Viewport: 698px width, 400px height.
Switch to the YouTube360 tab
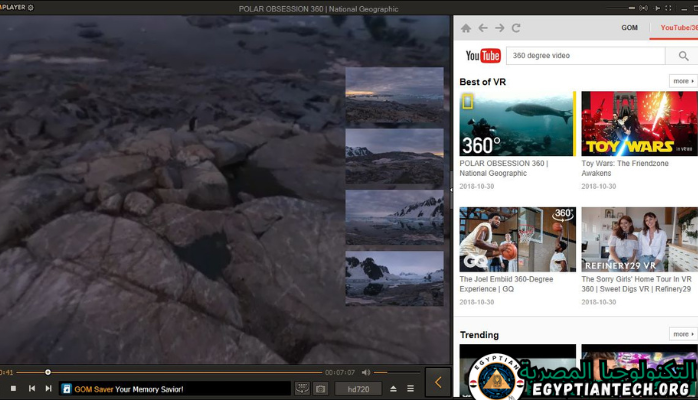click(675, 28)
